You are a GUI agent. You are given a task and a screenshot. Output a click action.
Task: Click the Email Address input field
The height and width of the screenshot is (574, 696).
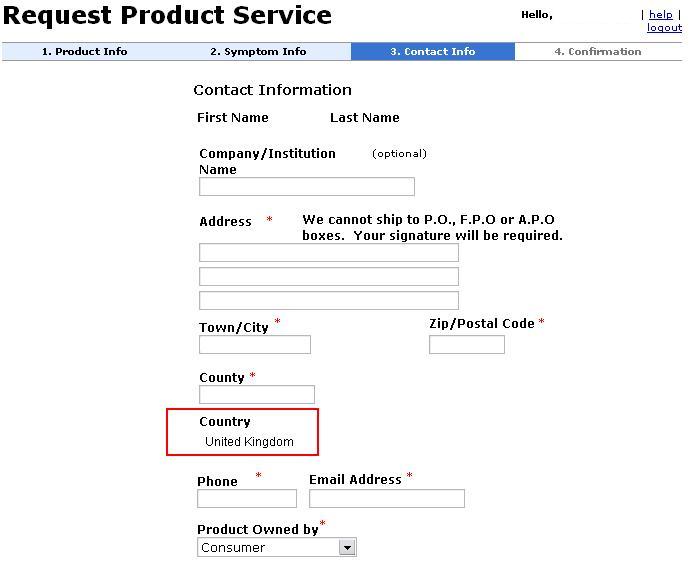(387, 499)
